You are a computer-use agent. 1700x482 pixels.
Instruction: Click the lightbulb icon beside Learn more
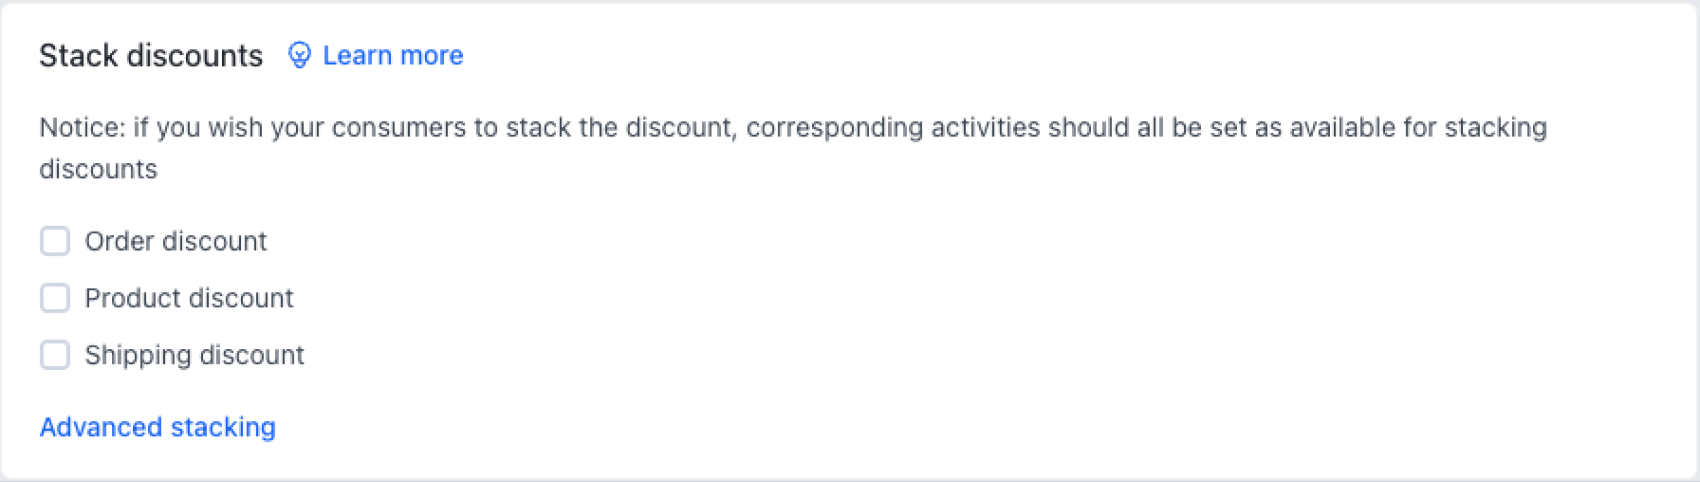click(x=299, y=55)
